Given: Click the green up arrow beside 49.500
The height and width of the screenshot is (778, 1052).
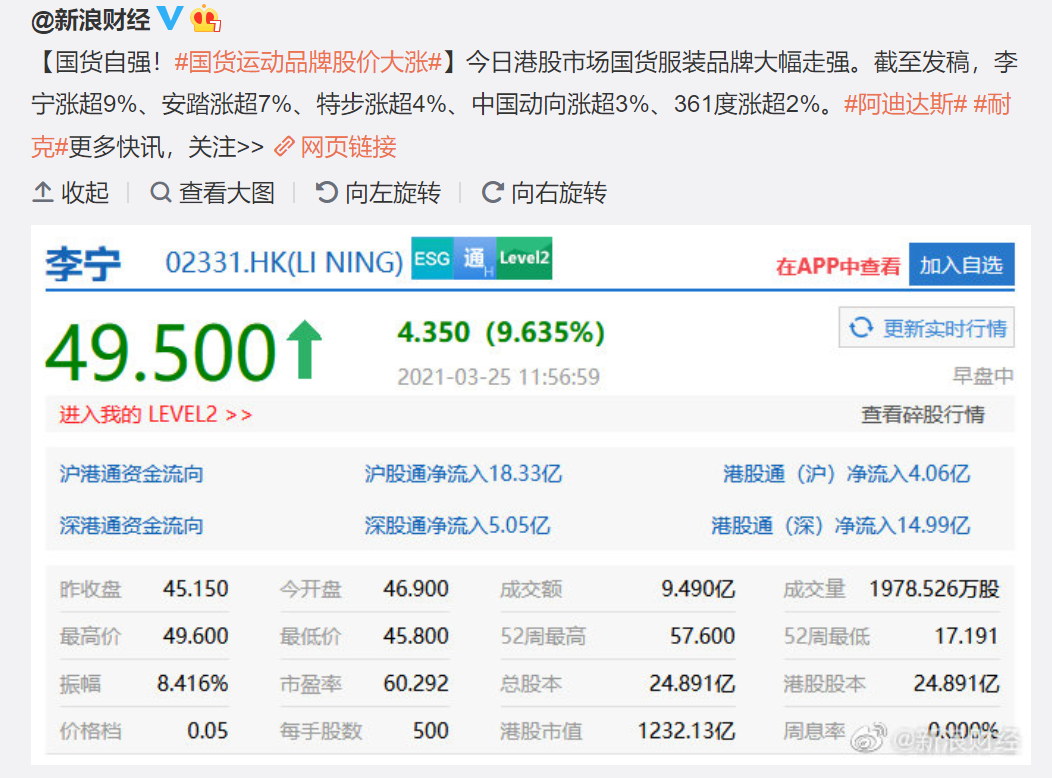Looking at the screenshot, I should click(x=305, y=349).
